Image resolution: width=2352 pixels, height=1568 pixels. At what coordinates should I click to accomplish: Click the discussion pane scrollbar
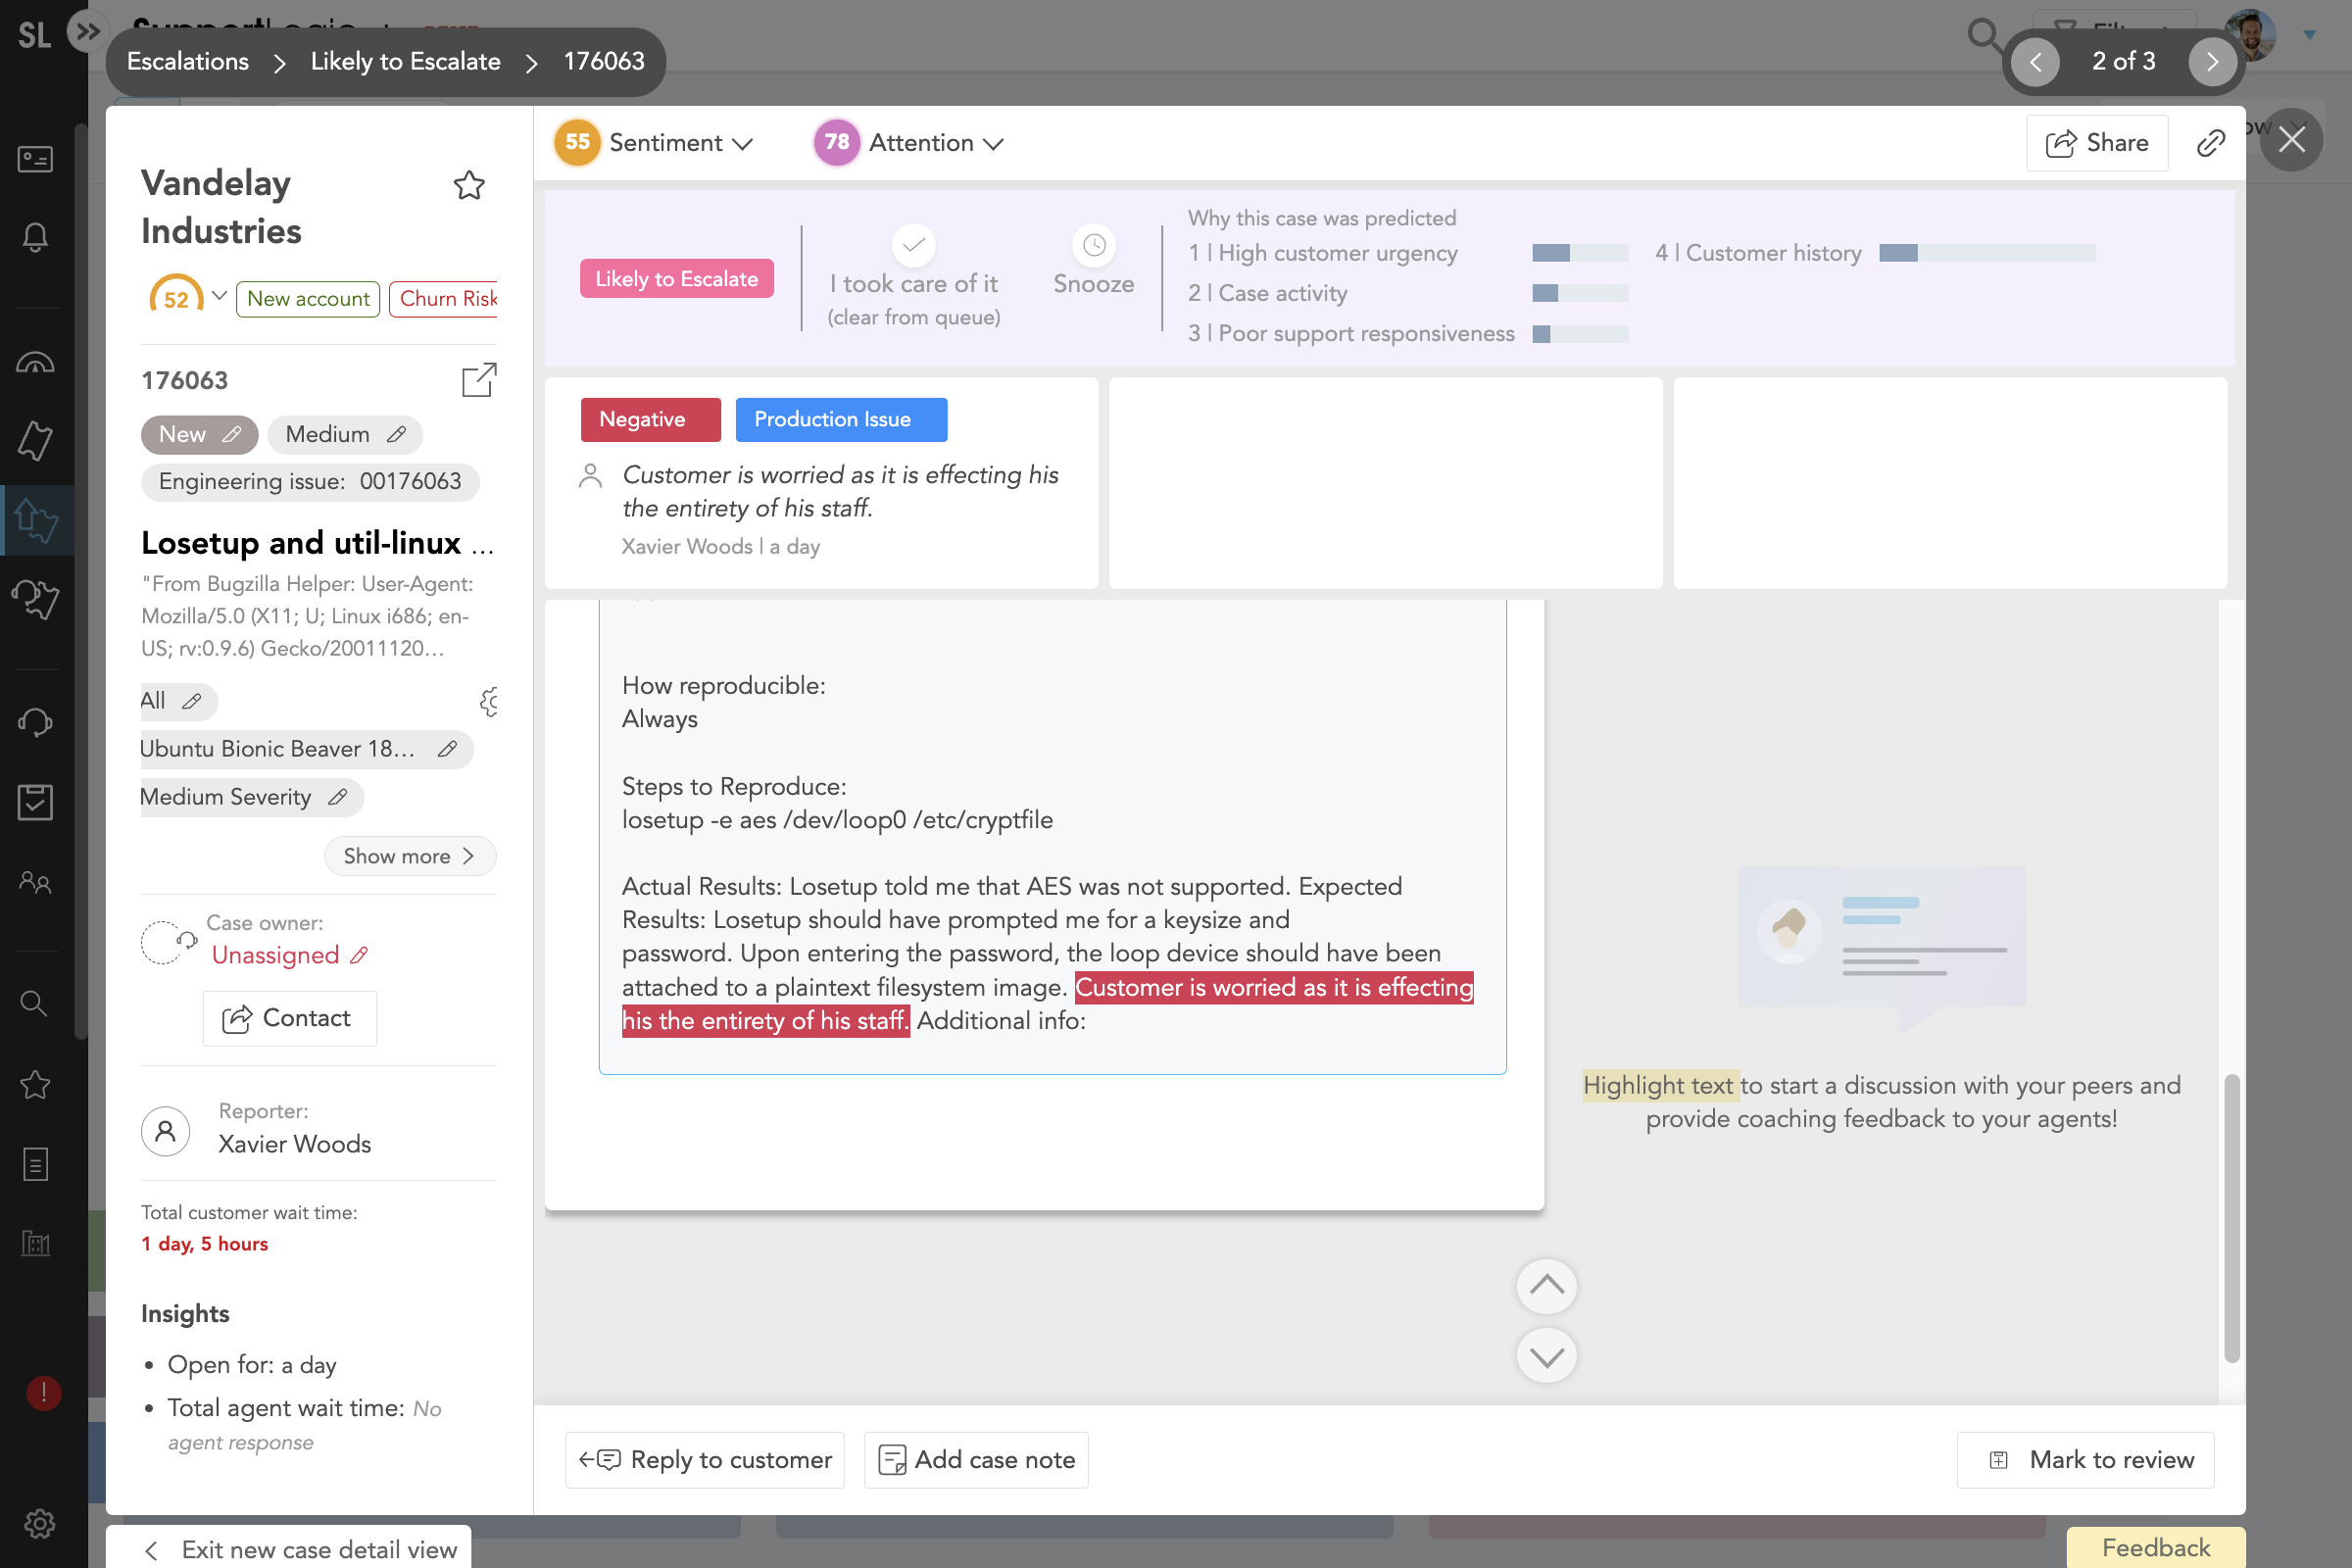[x=2231, y=1218]
